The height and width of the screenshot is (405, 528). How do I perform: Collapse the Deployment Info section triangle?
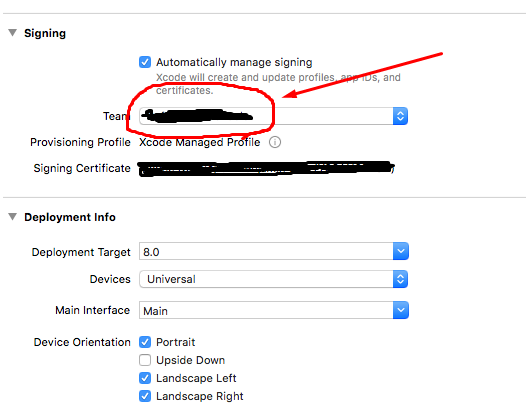12,216
